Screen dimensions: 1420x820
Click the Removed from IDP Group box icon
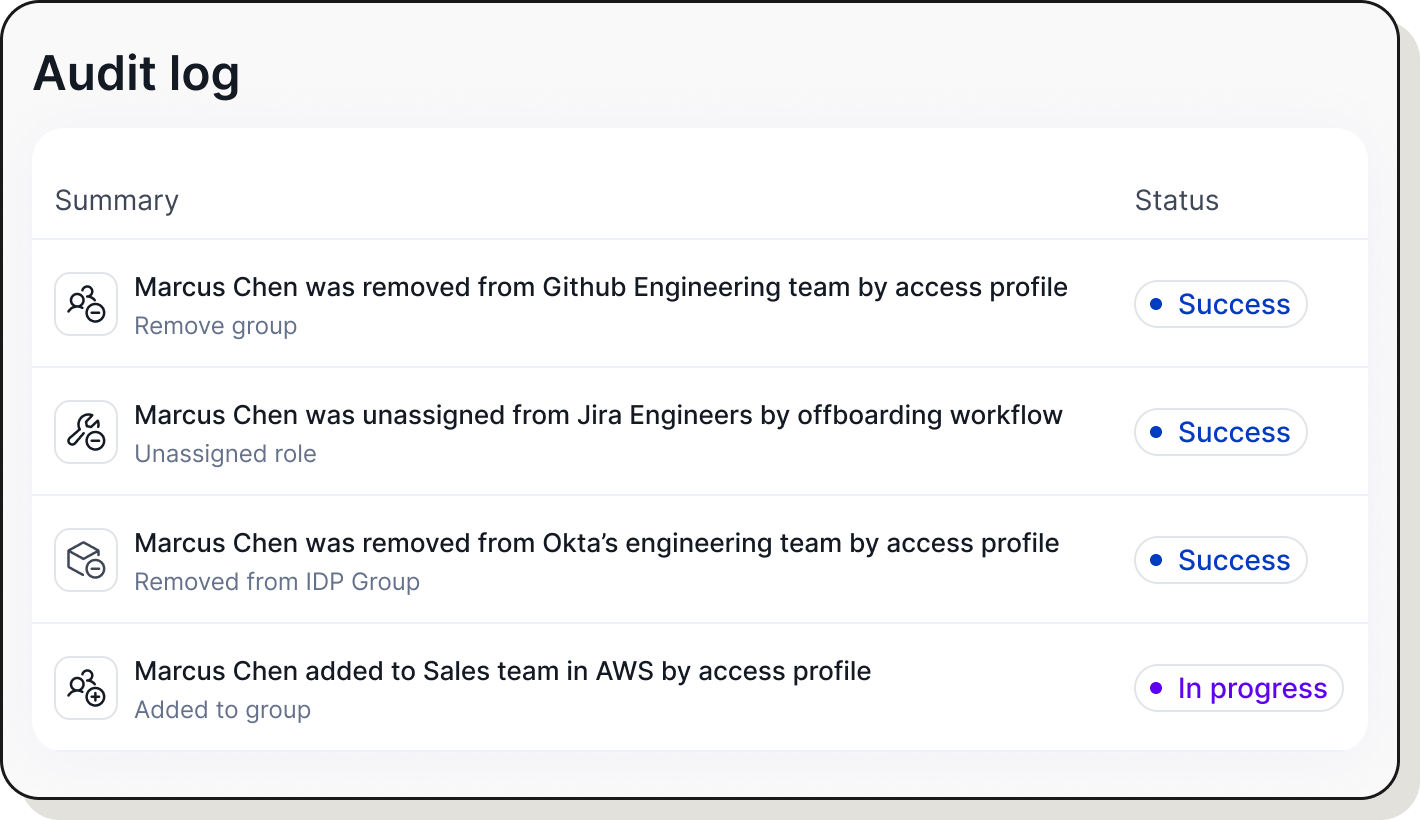pos(85,560)
